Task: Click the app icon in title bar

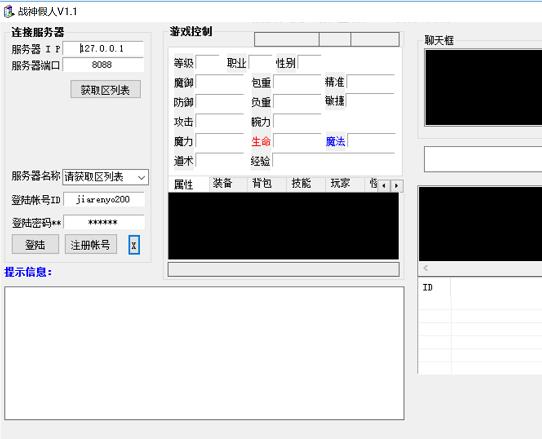Action: pos(9,11)
